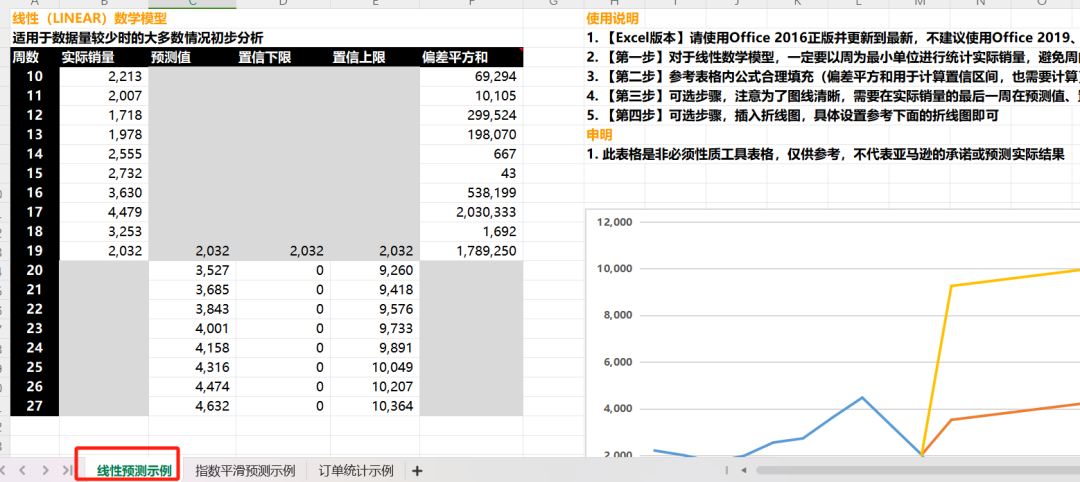The height and width of the screenshot is (482, 1080).
Task: Select week 12 sales cell 1,718
Action: pyautogui.click(x=104, y=115)
